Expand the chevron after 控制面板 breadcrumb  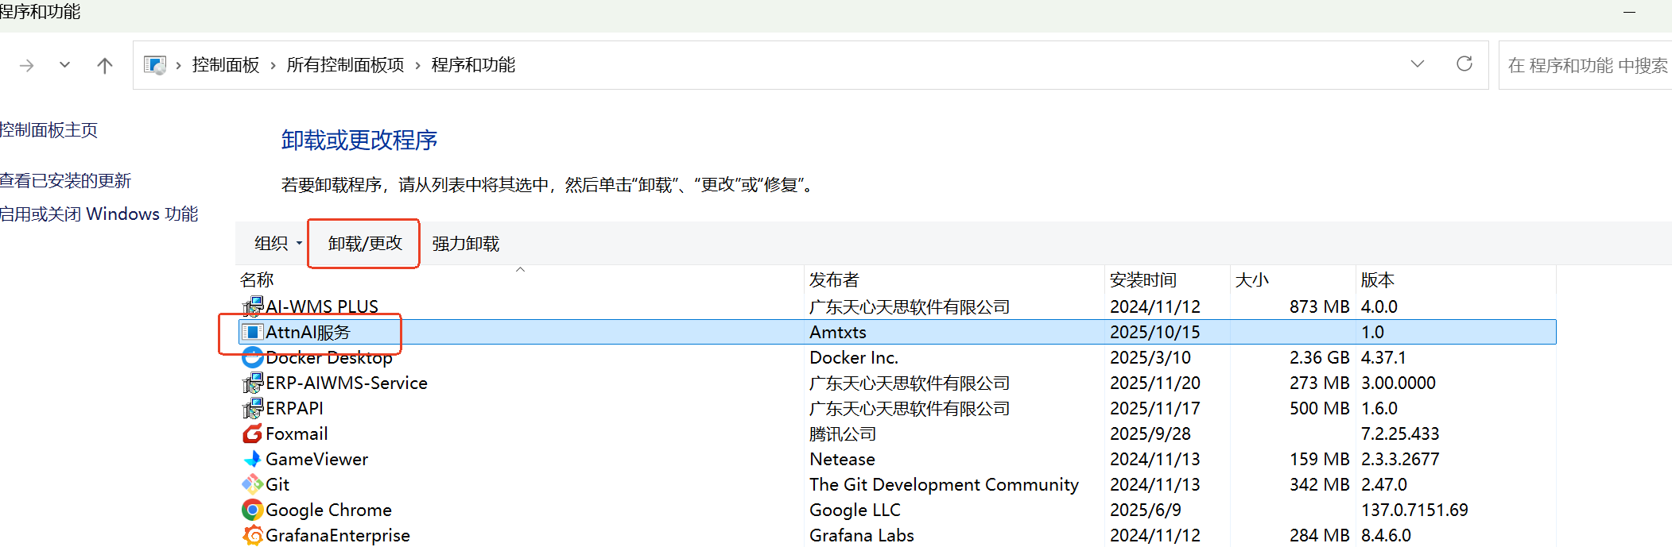(273, 65)
